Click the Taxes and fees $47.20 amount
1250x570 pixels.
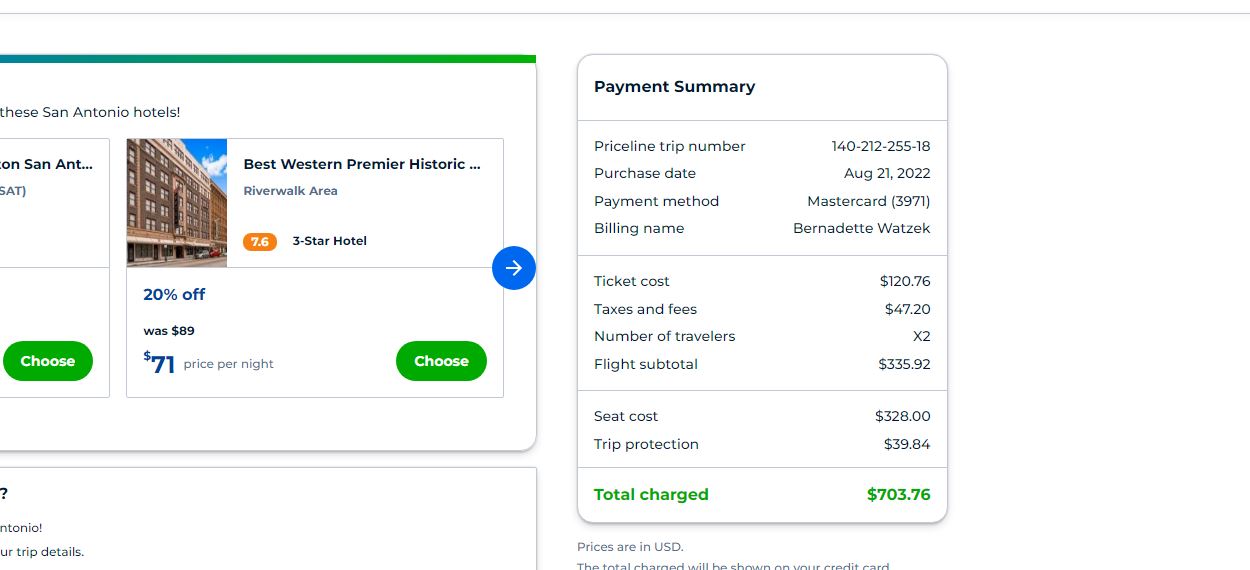pos(907,309)
